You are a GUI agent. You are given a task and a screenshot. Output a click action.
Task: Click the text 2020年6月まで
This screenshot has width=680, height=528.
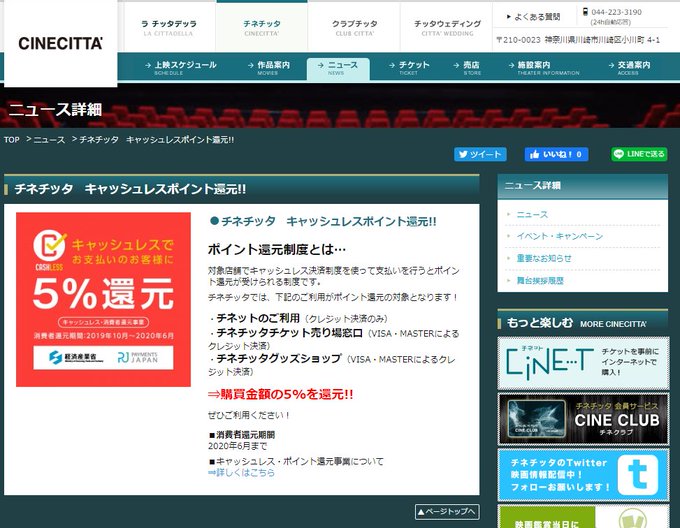(x=237, y=446)
